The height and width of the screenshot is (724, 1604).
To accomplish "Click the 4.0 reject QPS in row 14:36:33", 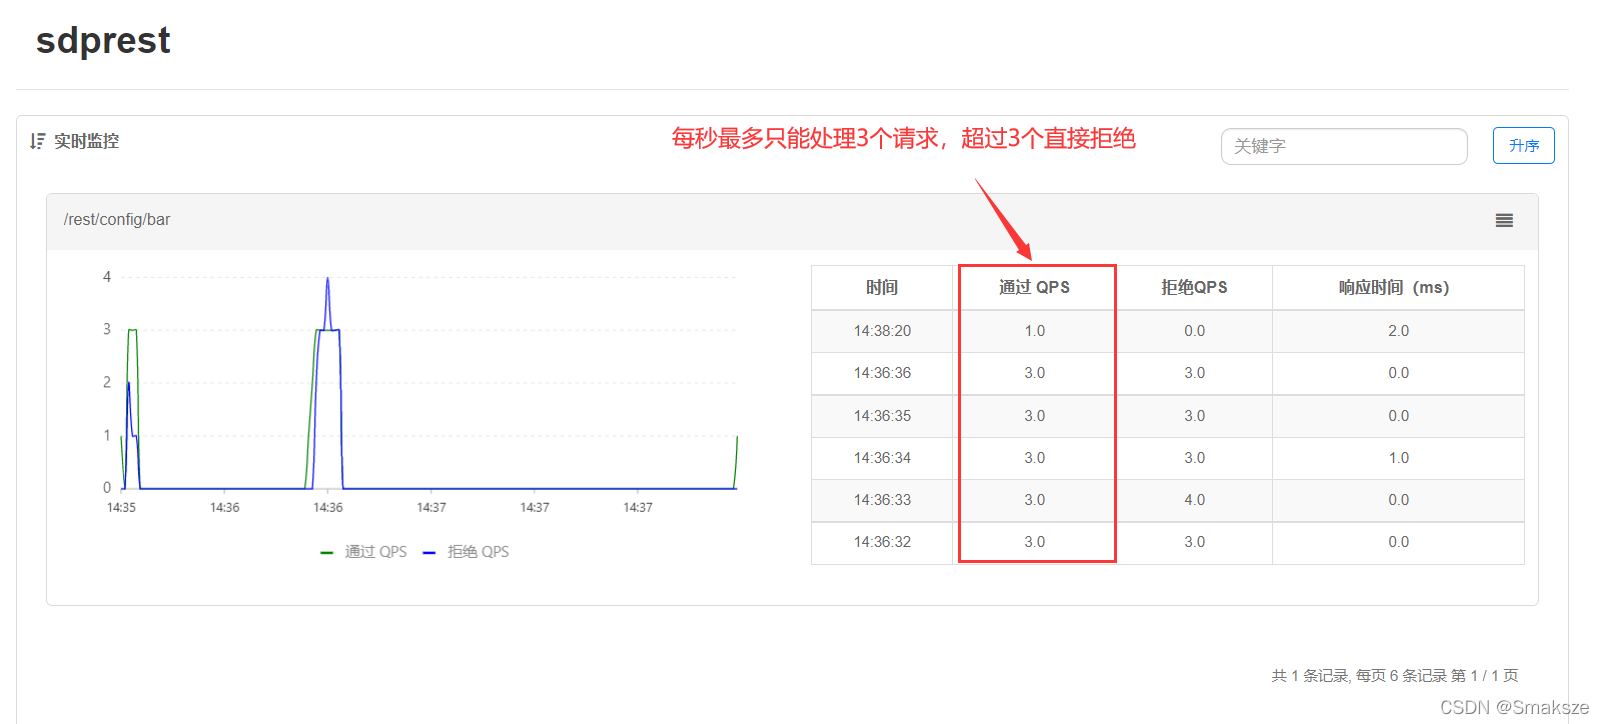I will pyautogui.click(x=1194, y=500).
